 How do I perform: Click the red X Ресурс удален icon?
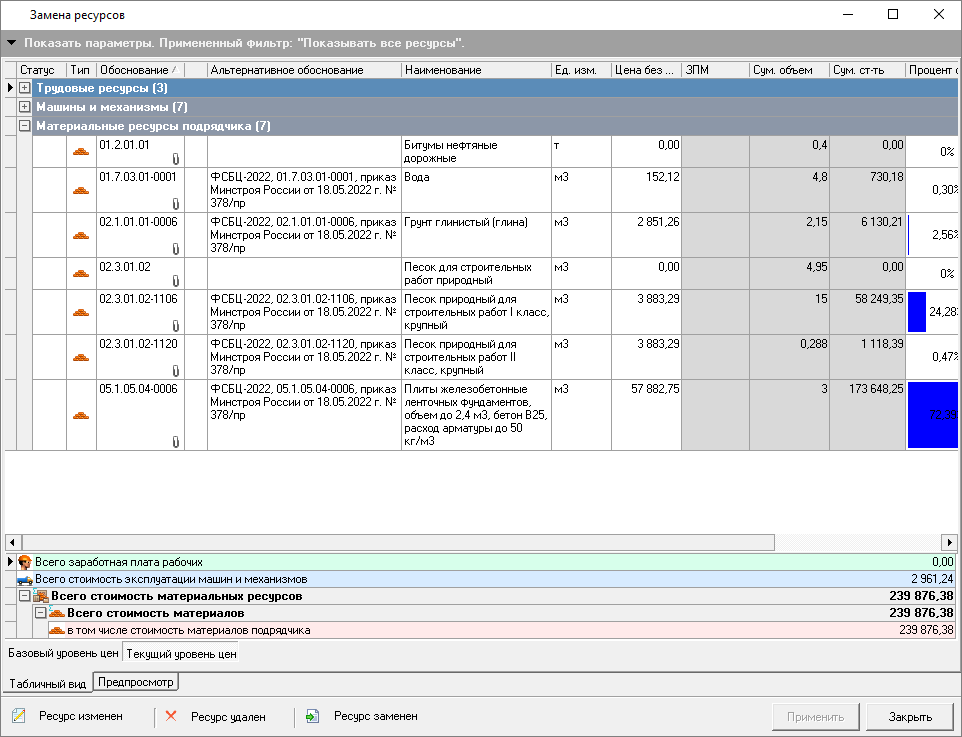(171, 716)
